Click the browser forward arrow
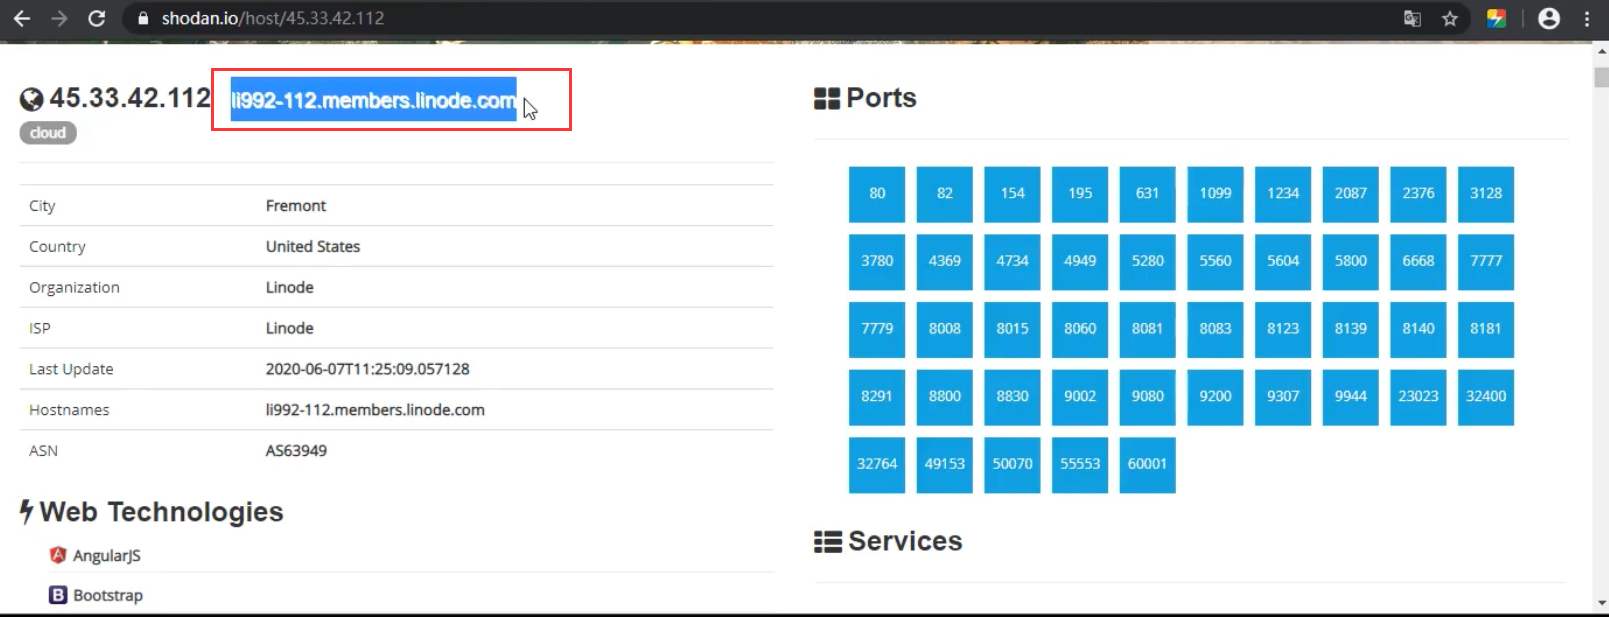Screen dimensions: 1609x617 [x=59, y=18]
